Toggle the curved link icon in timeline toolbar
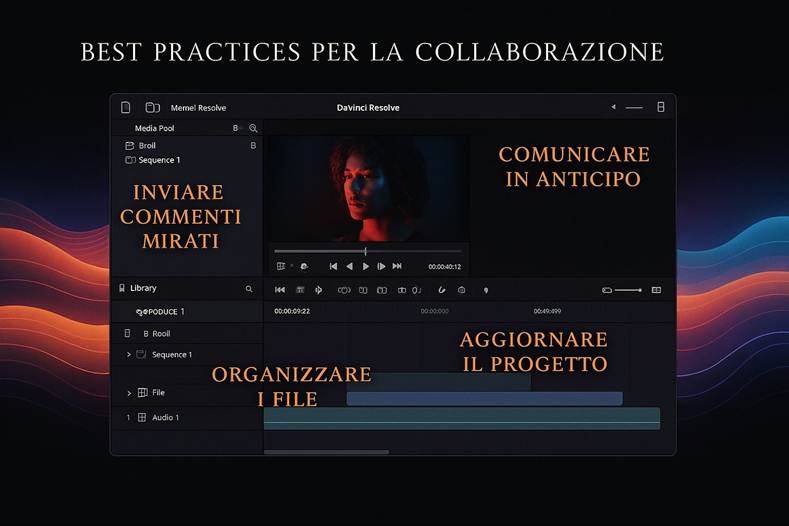The image size is (789, 526). click(x=442, y=290)
